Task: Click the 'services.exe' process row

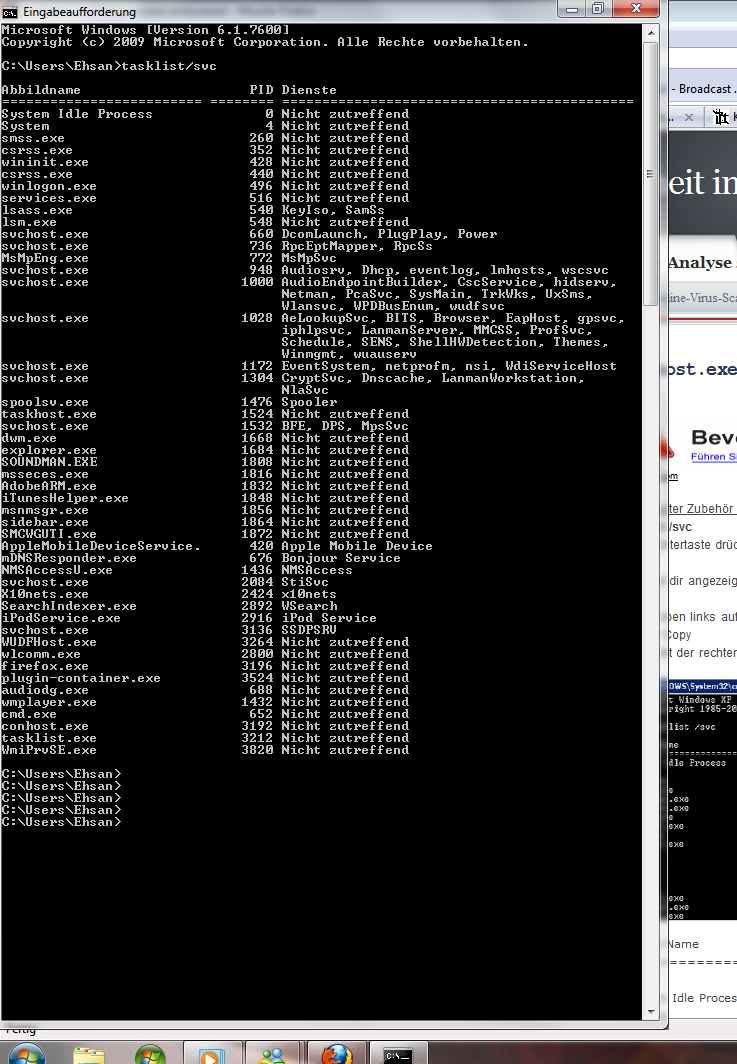Action: pos(205,198)
